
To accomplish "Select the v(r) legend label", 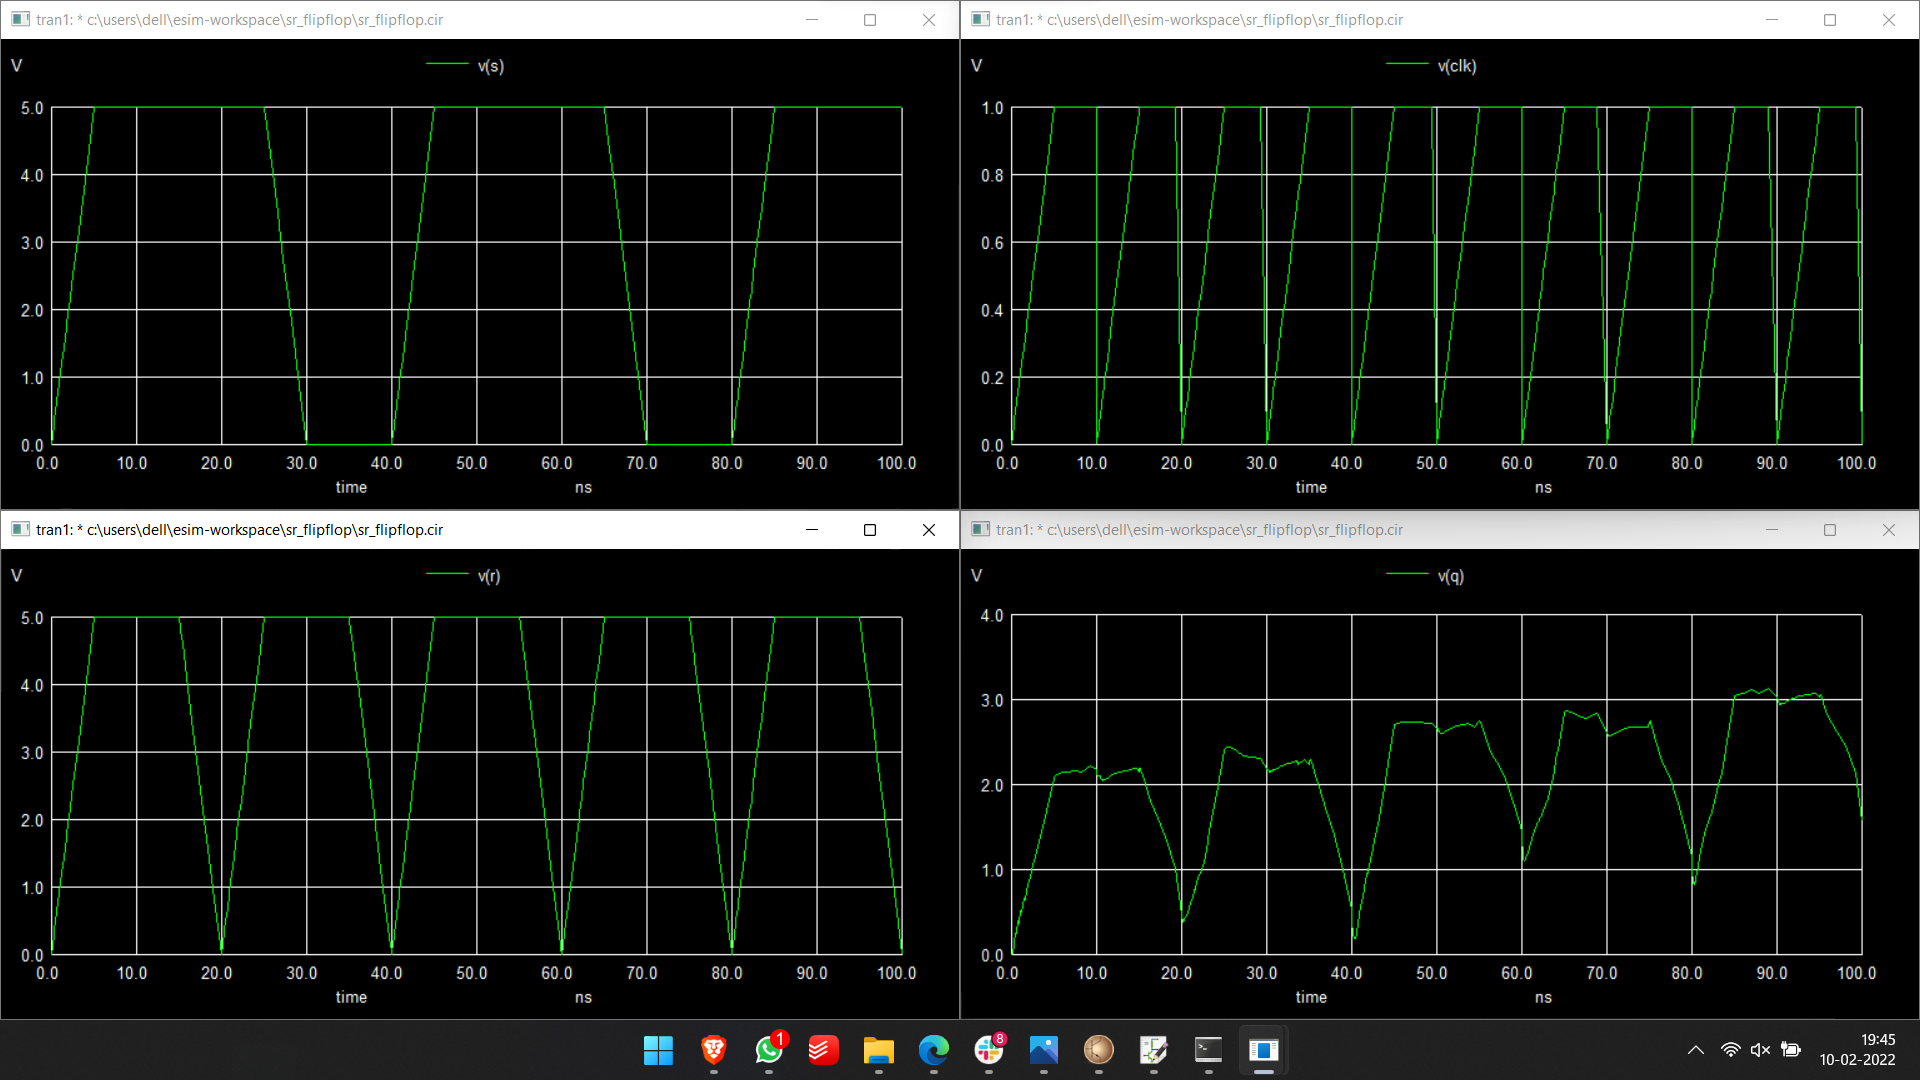I will [487, 575].
